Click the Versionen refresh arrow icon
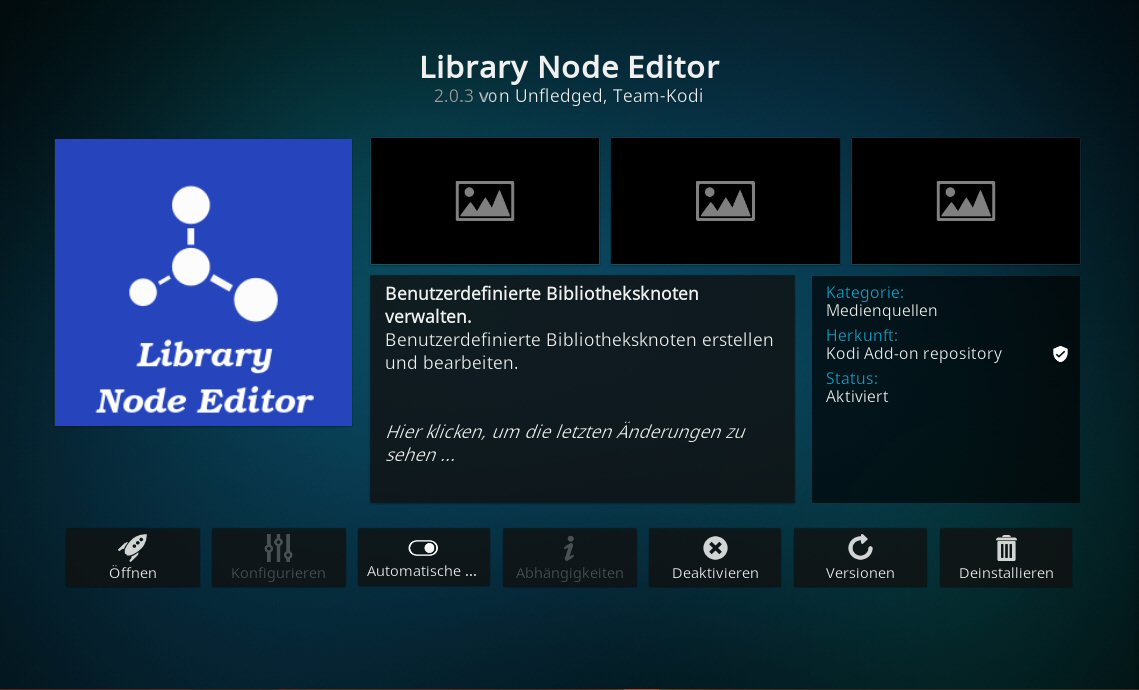 click(x=860, y=547)
